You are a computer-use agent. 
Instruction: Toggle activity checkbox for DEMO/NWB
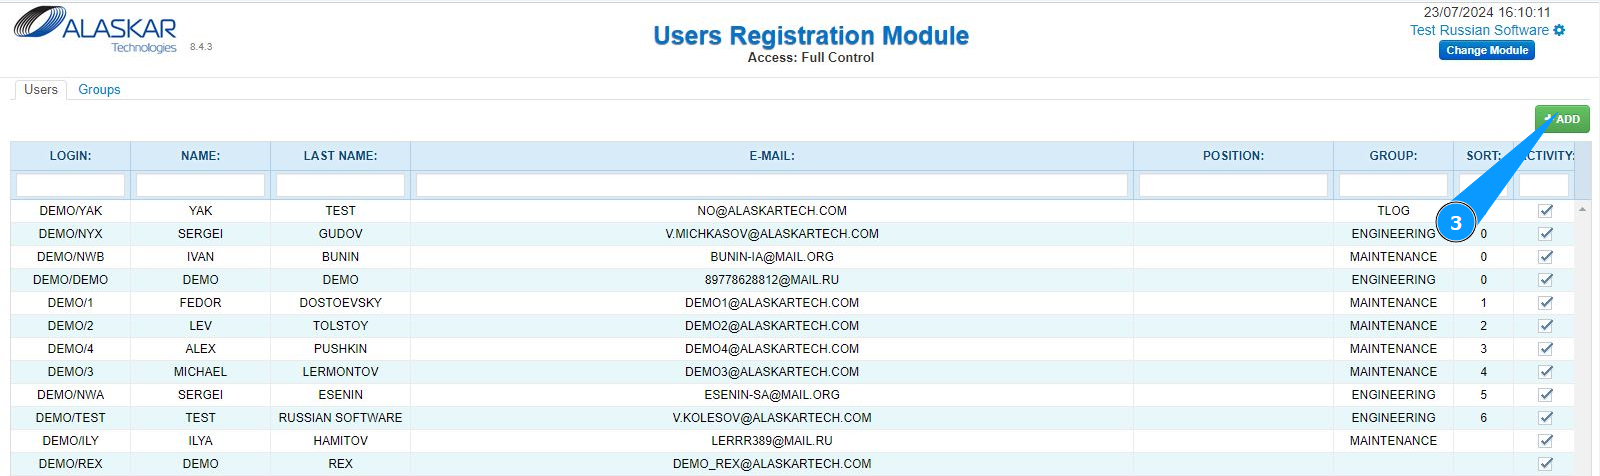(x=1546, y=256)
